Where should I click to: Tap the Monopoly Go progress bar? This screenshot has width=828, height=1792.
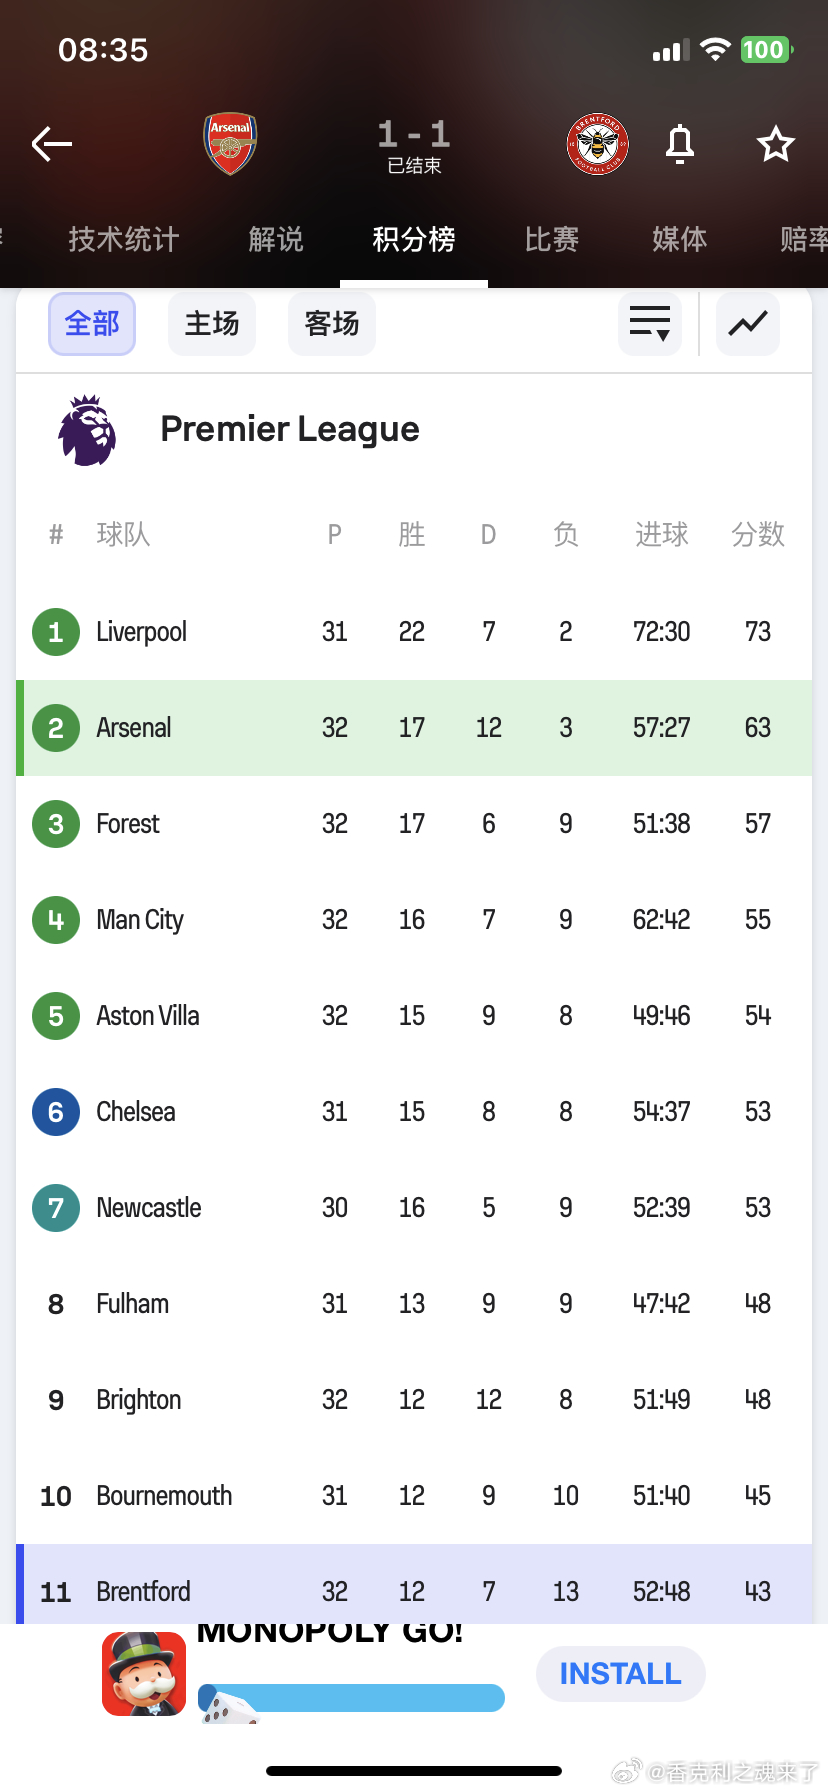click(352, 1698)
